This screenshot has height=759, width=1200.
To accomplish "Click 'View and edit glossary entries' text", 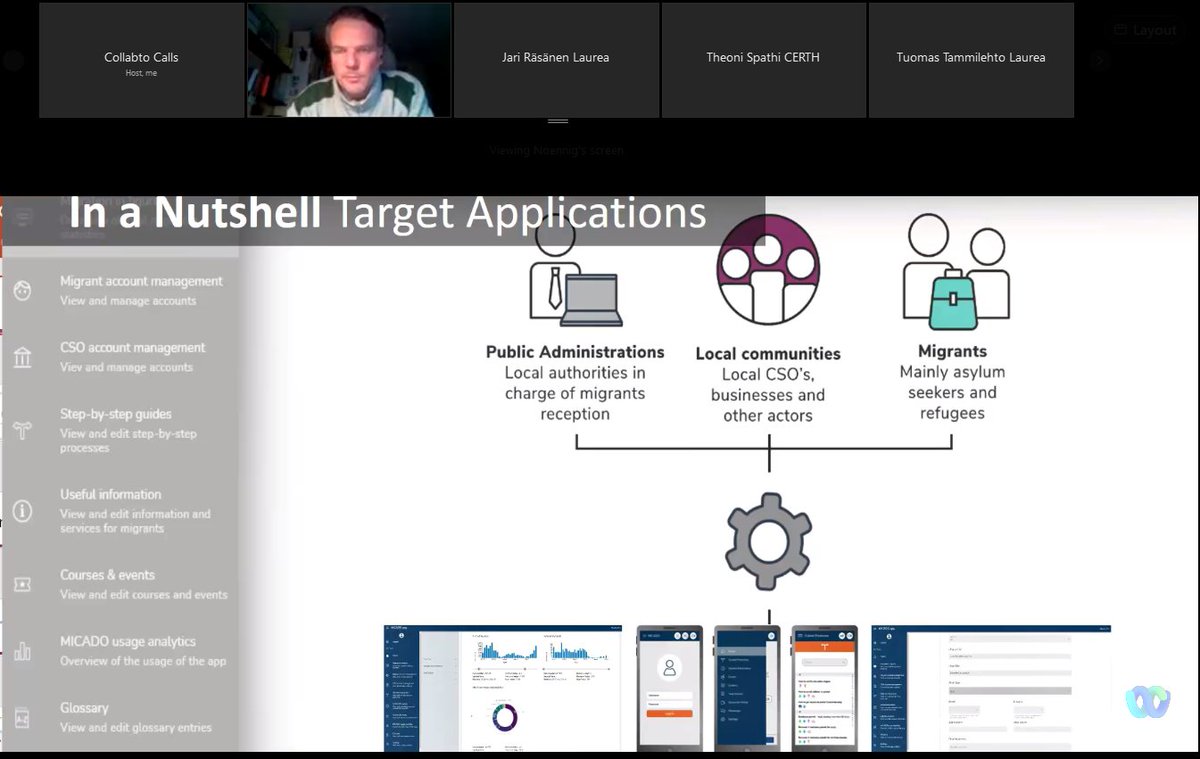I will click(136, 728).
